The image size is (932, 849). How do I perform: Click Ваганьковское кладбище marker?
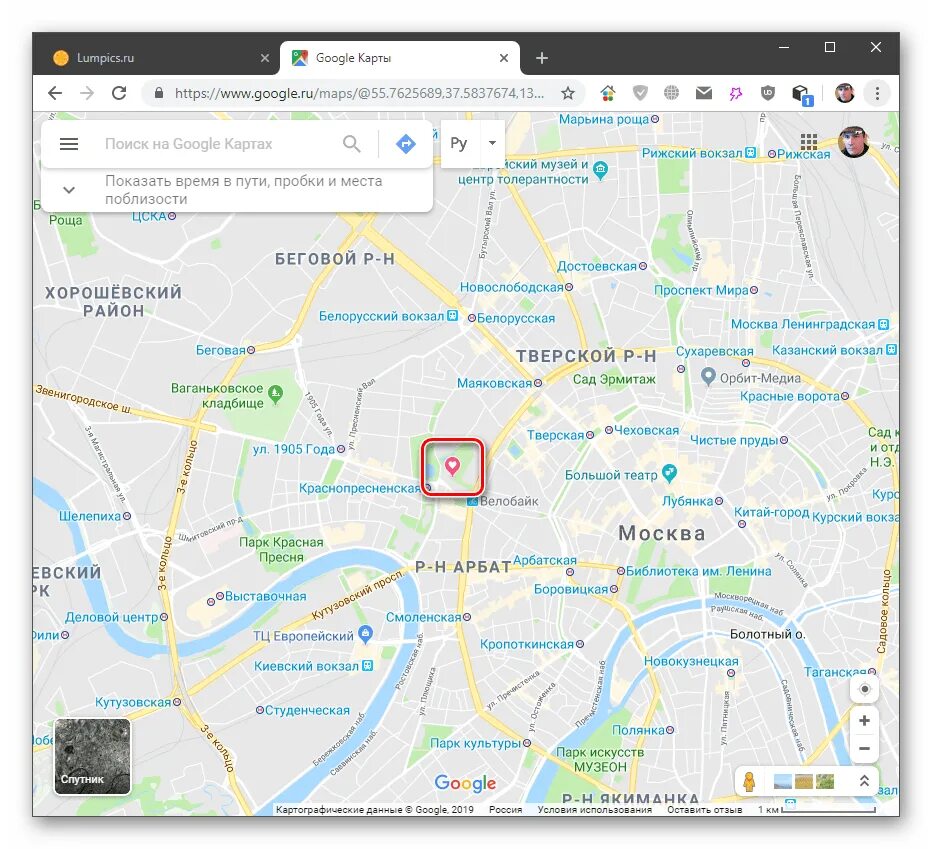tap(275, 394)
